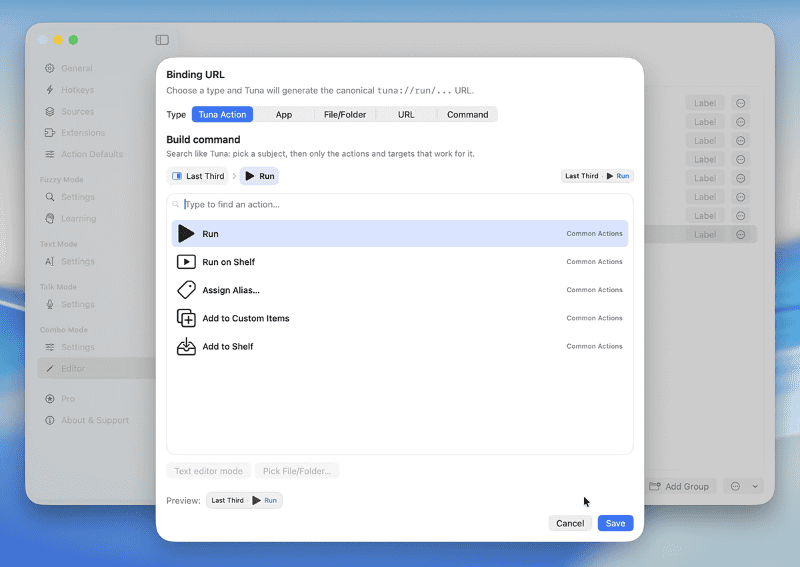Click Text editor mode button
The height and width of the screenshot is (567, 800).
coord(209,471)
